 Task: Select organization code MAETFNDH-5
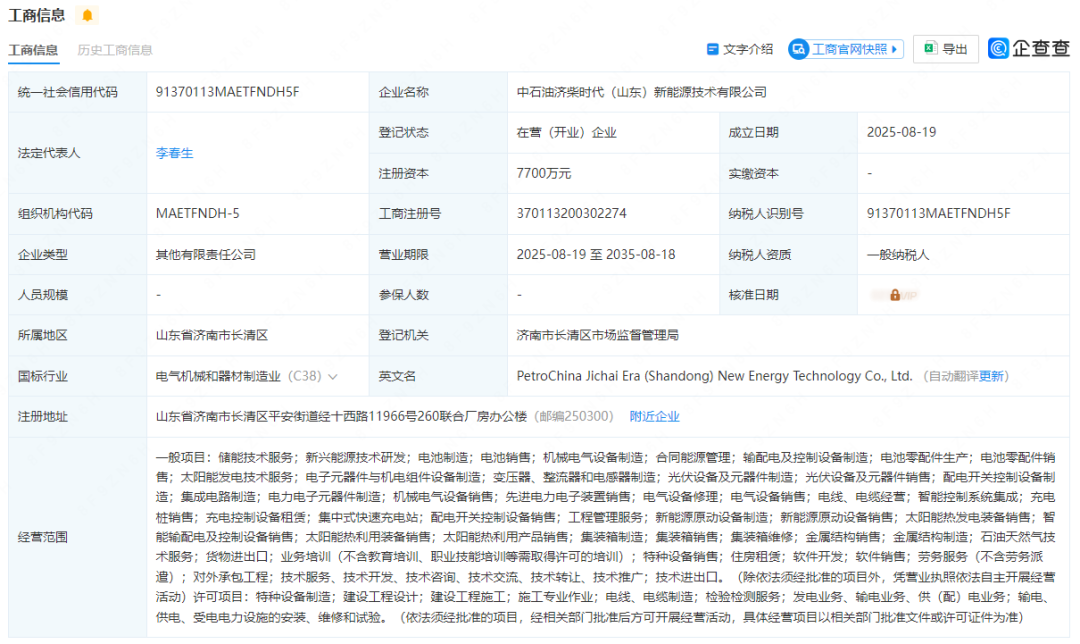[x=198, y=214]
